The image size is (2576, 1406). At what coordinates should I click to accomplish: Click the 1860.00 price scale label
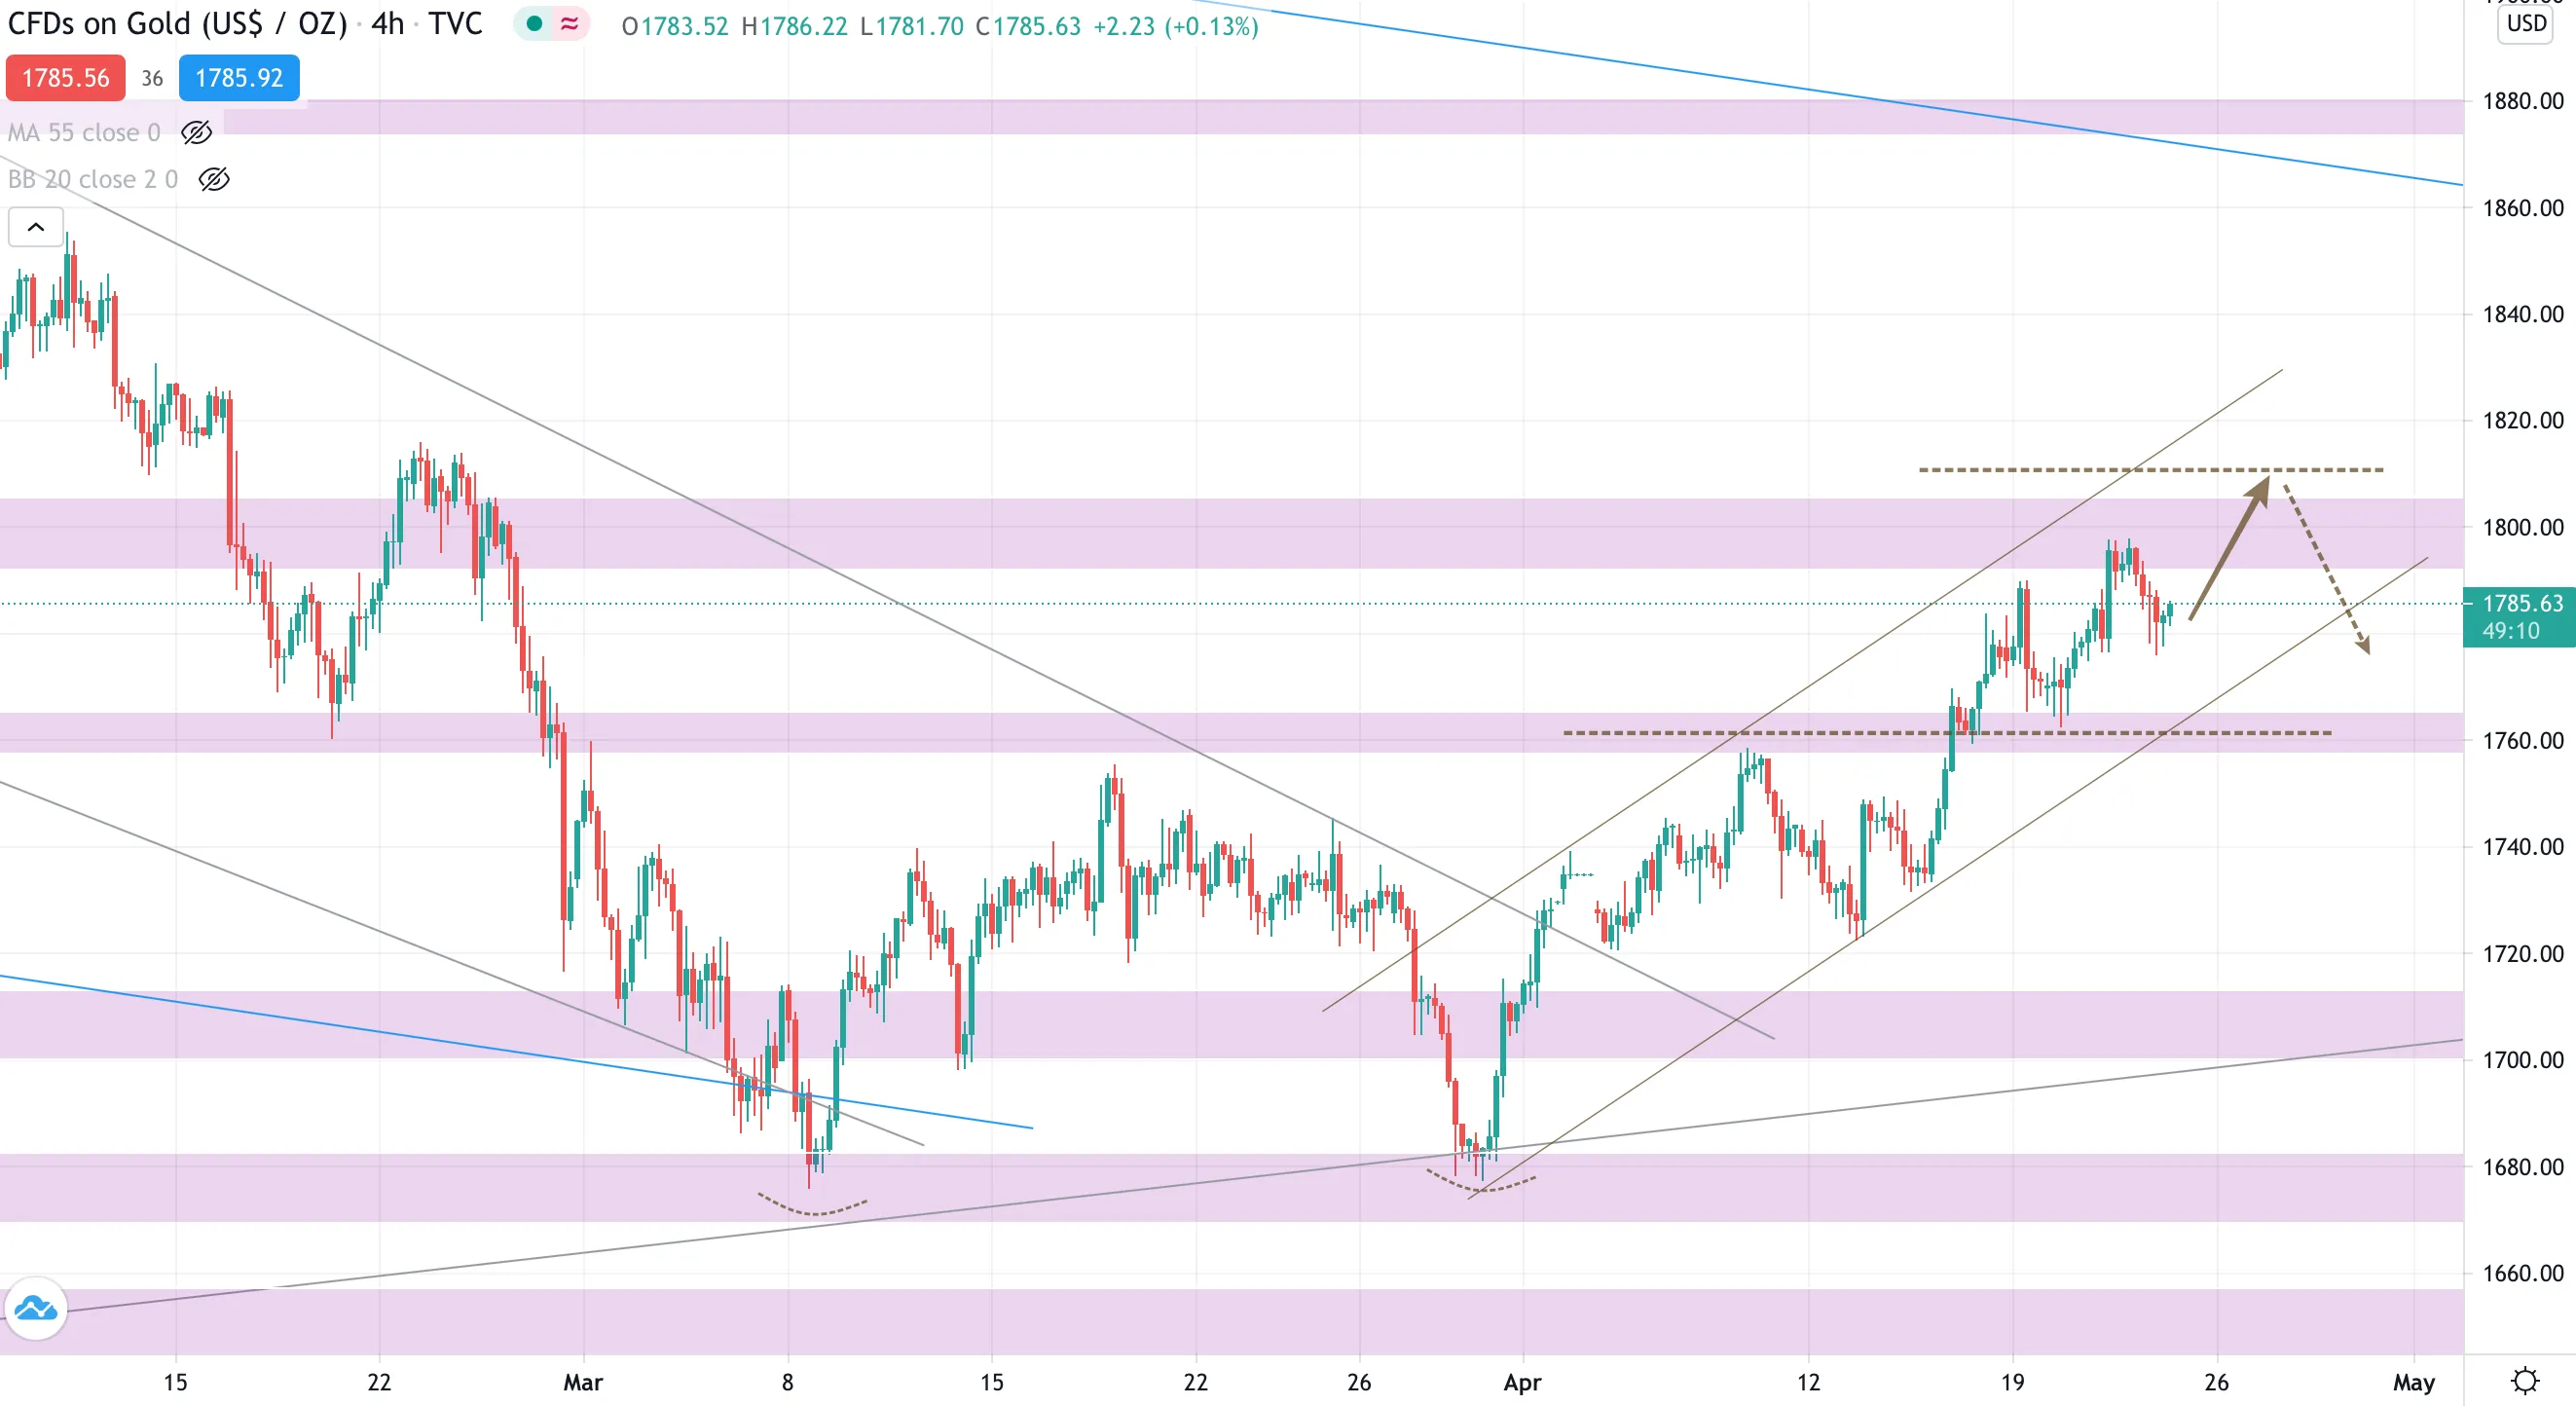click(2523, 208)
